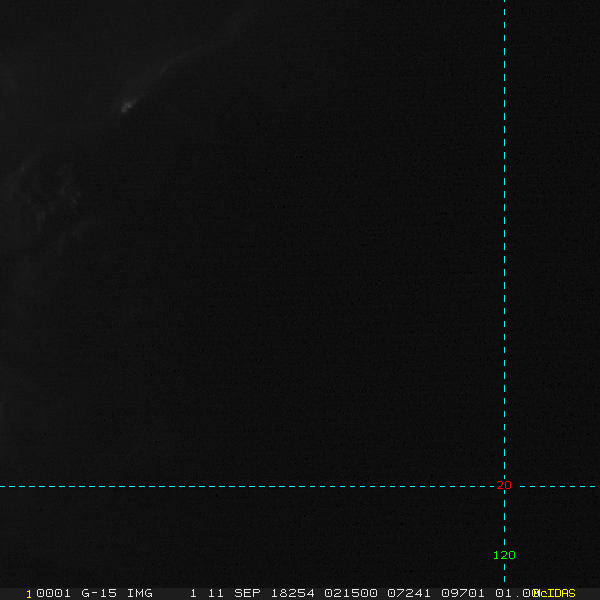Screen dimensions: 600x600
Task: Click the 021500 time value
Action: 351,593
